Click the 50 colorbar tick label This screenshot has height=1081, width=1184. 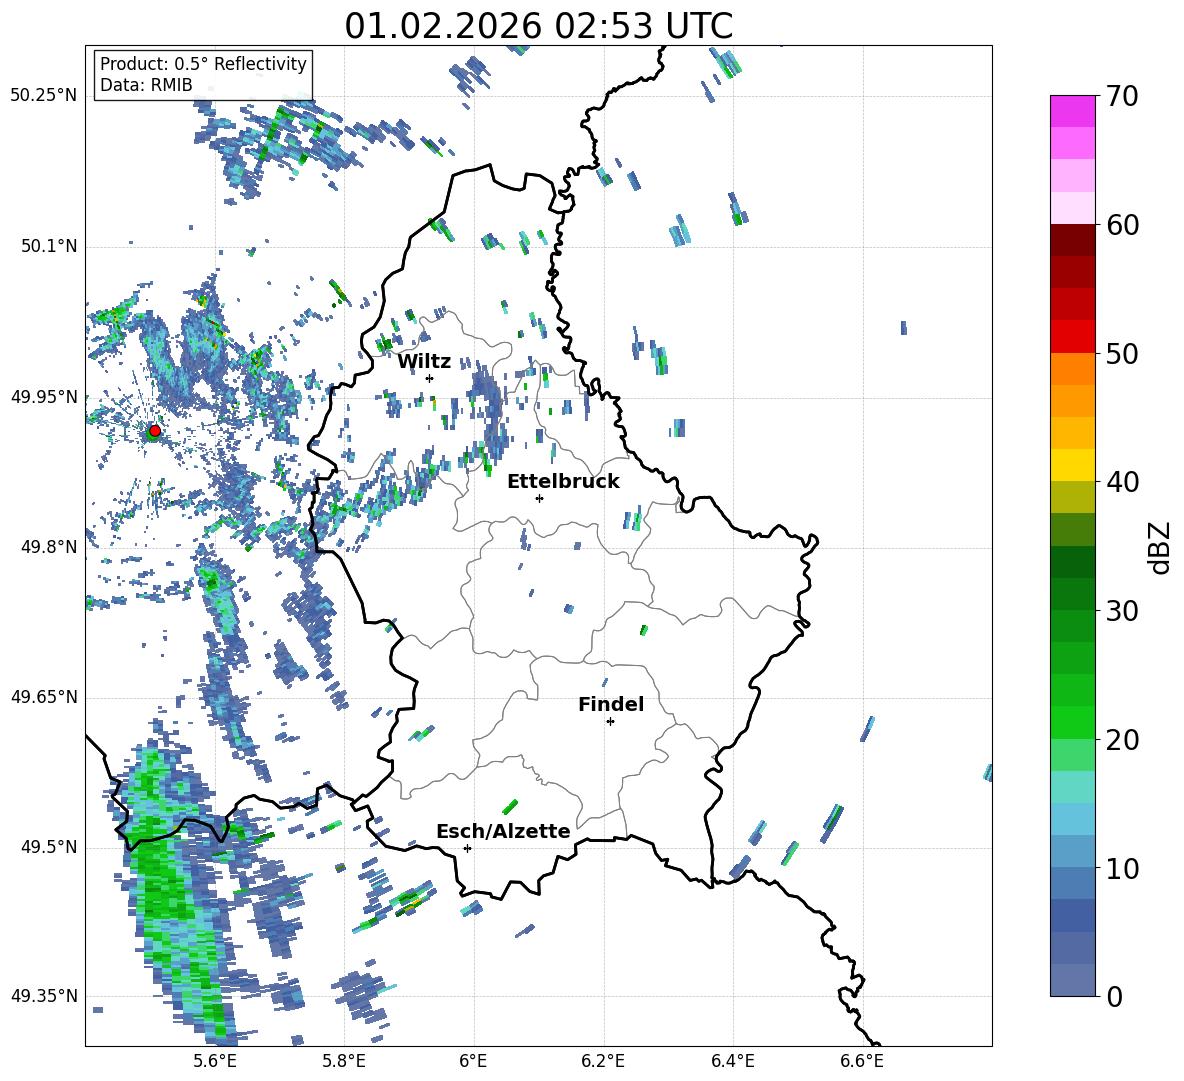pos(1122,354)
